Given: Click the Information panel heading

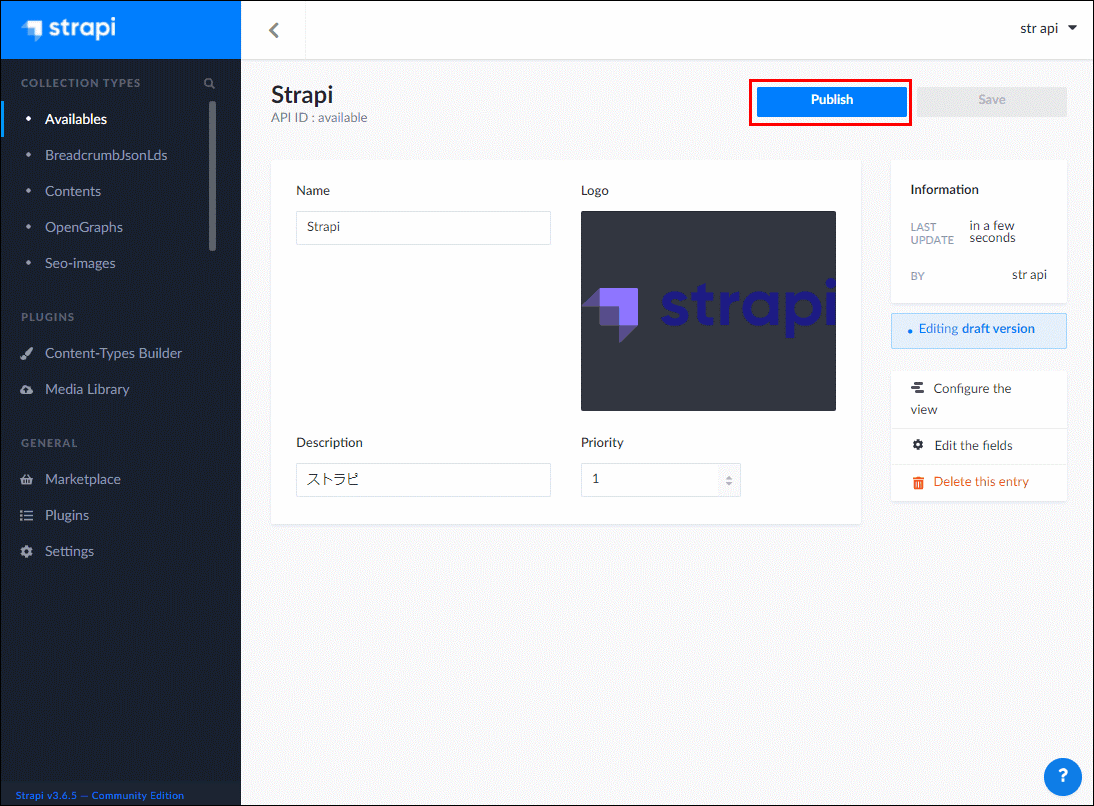Looking at the screenshot, I should (944, 190).
